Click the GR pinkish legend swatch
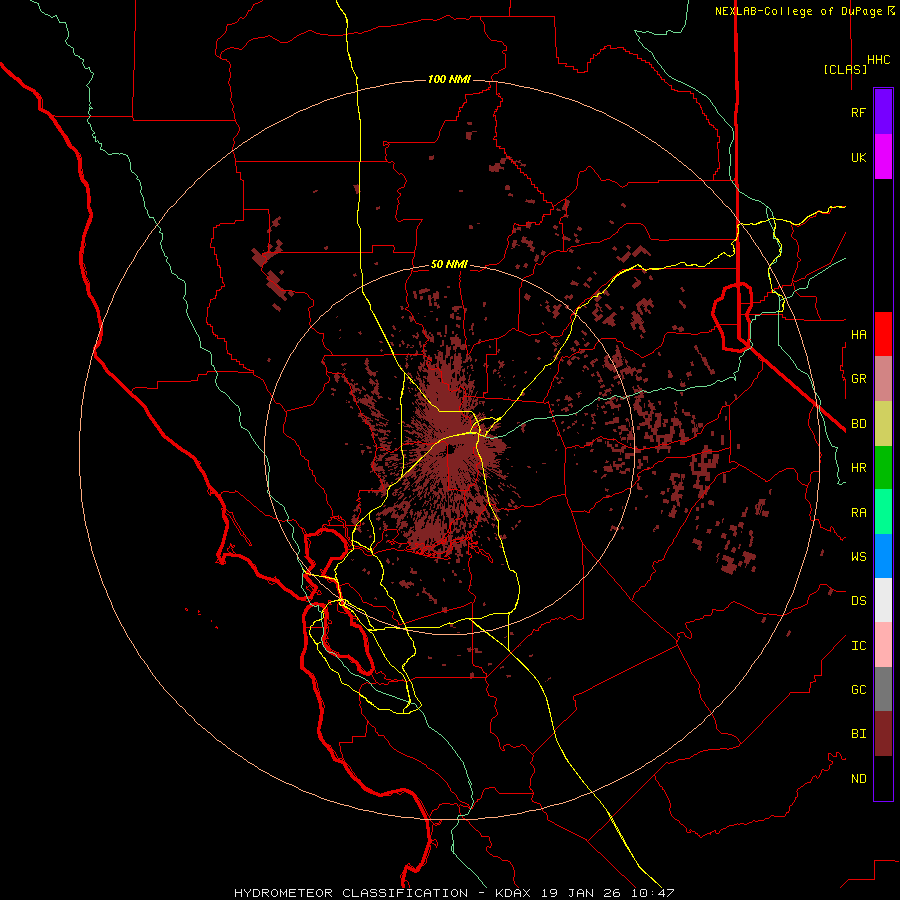The height and width of the screenshot is (900, 900). [x=883, y=378]
